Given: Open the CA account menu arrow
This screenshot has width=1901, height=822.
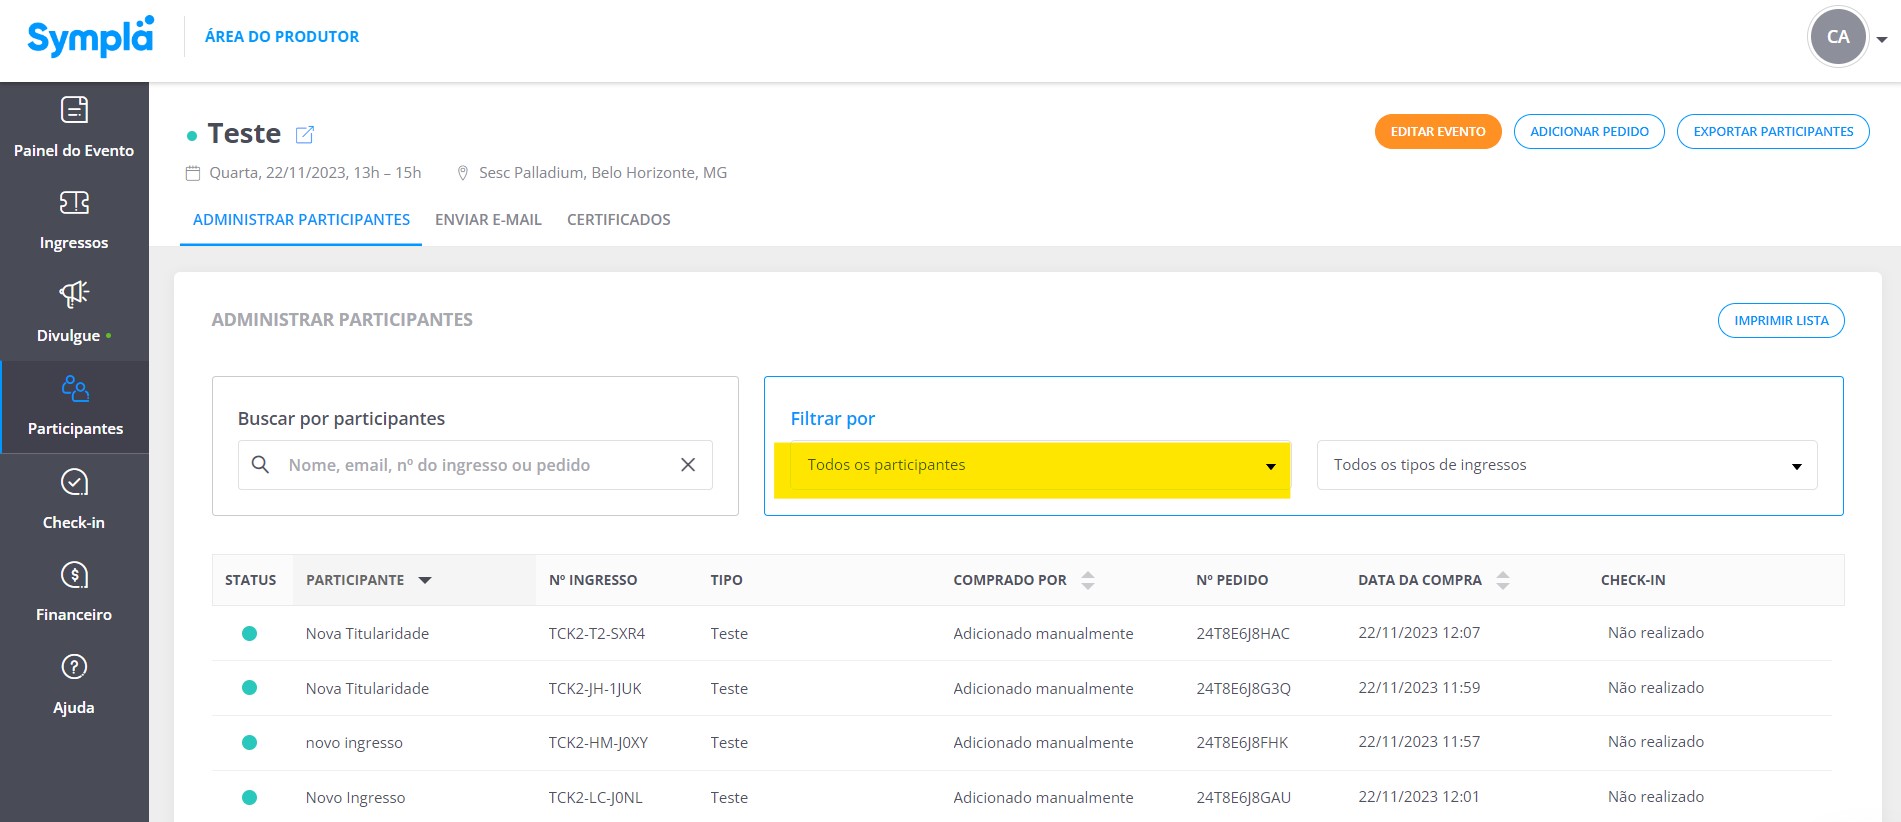Looking at the screenshot, I should 1881,40.
